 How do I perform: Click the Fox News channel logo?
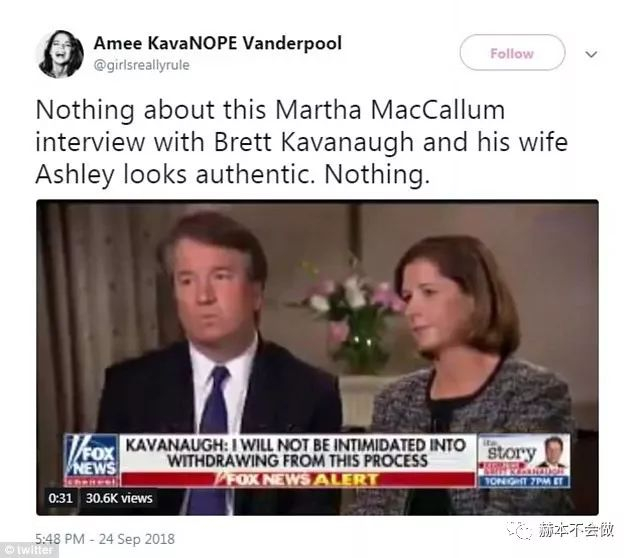coord(91,457)
